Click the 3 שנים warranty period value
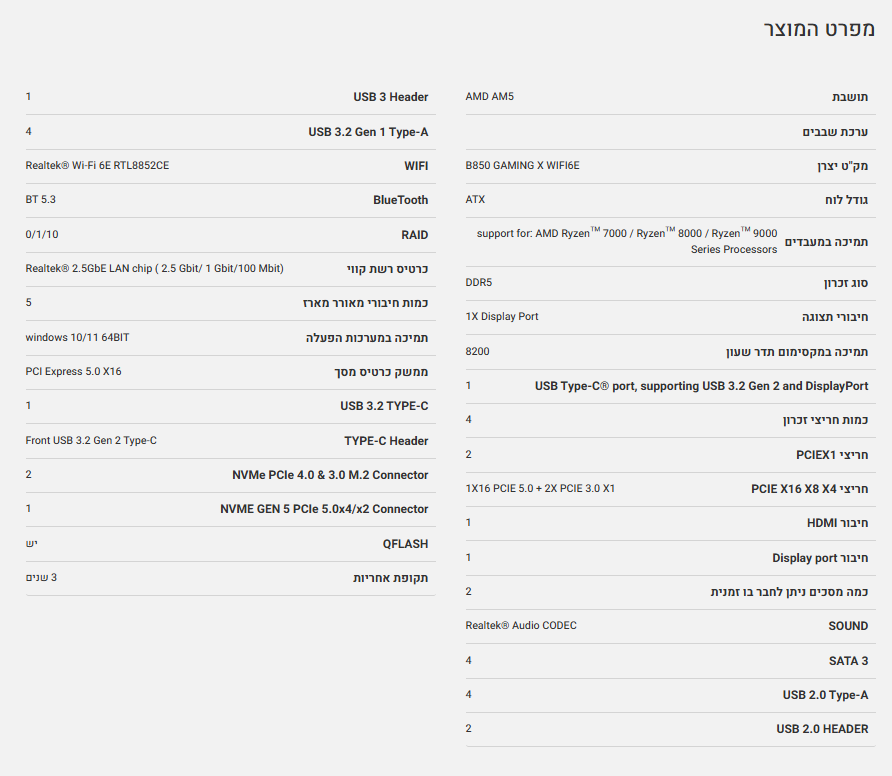The image size is (892, 776). coord(41,578)
